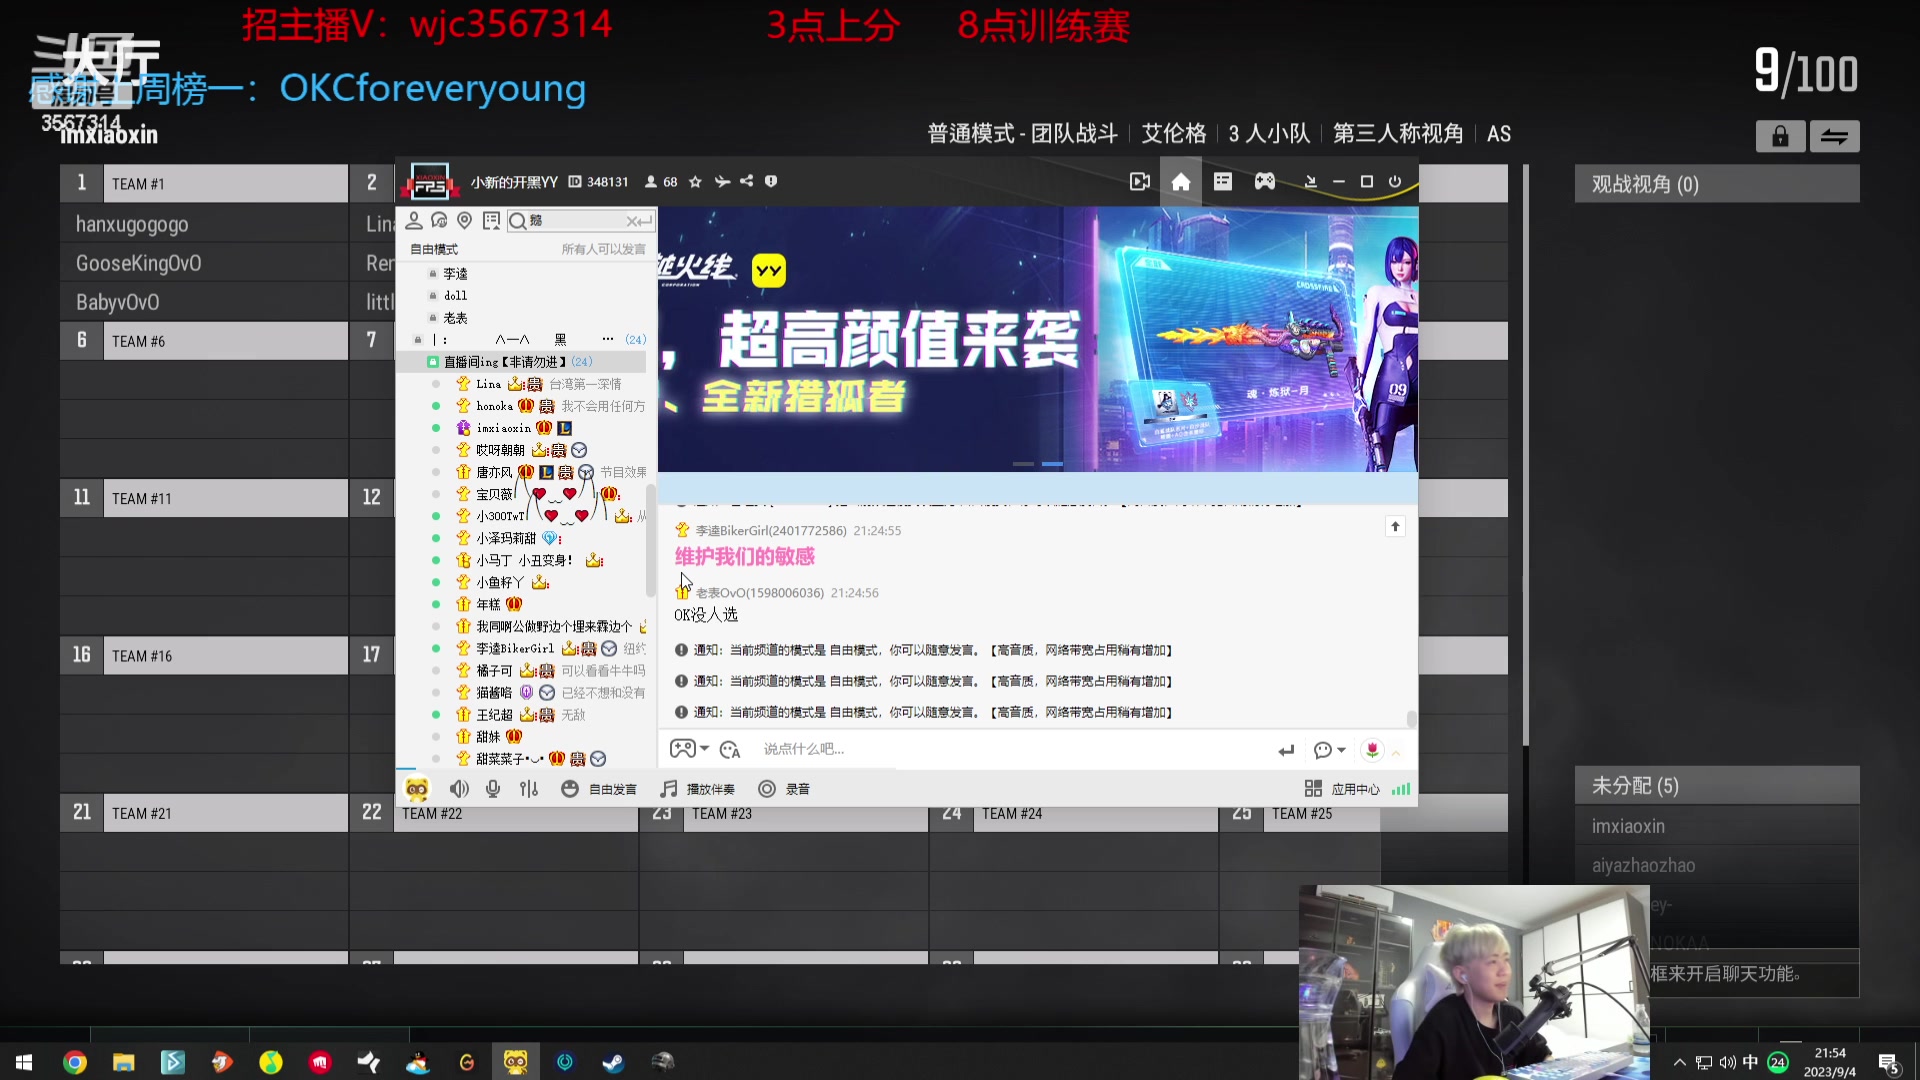Click the lock icon in game lobby
The width and height of the screenshot is (1920, 1080).
(x=1780, y=136)
